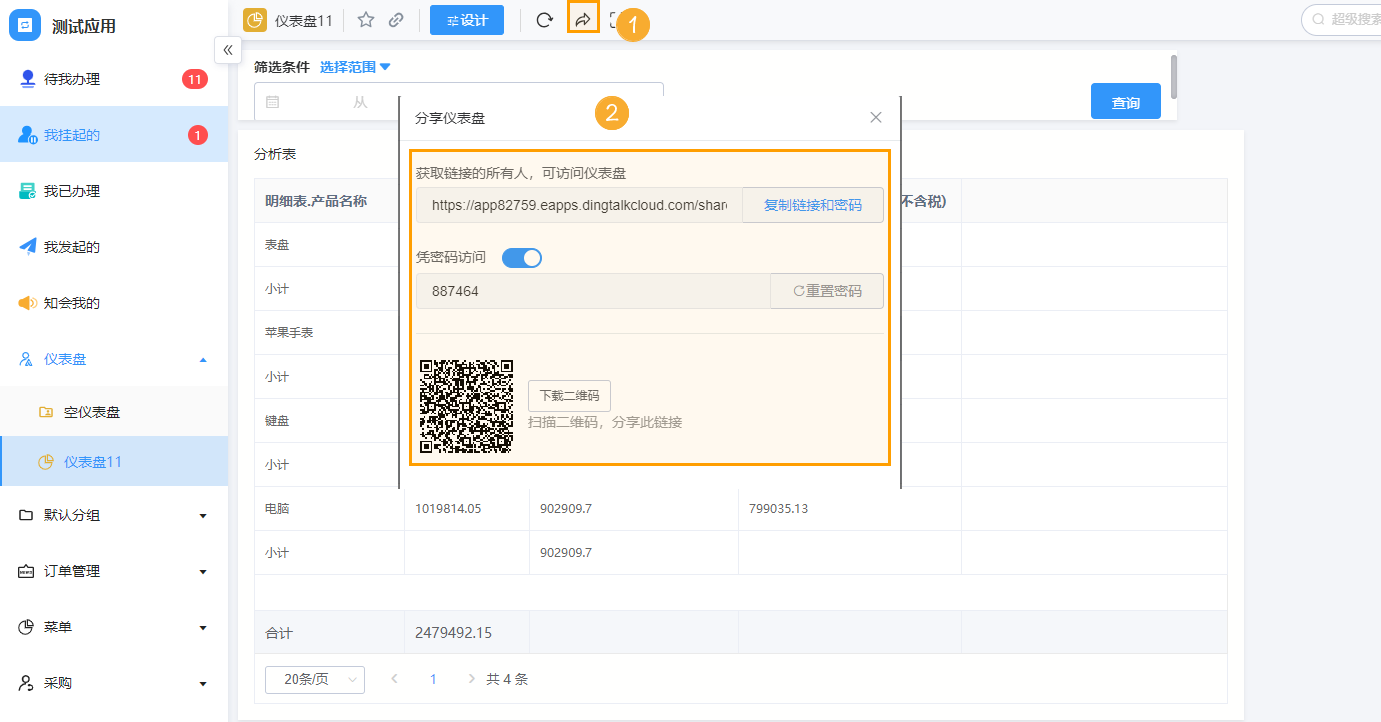
Task: Favorite the dashboard with the star icon
Action: pos(366,20)
